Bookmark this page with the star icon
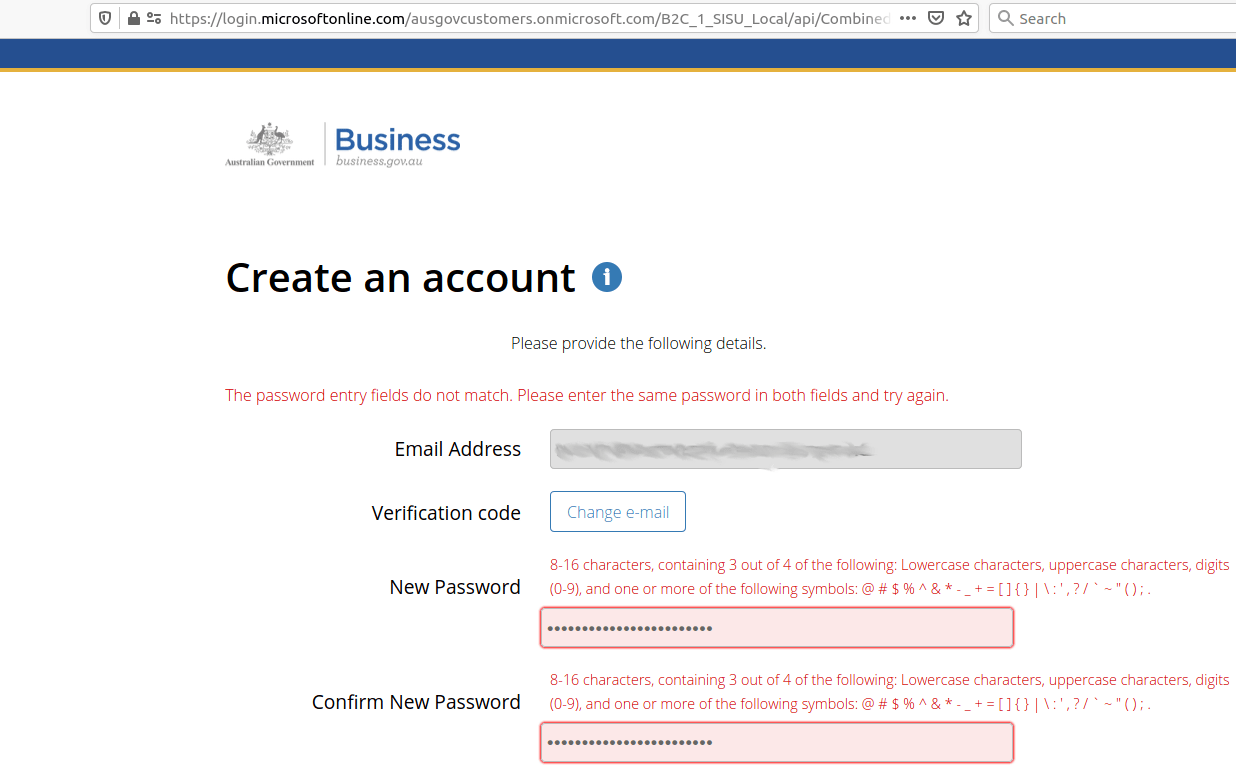 (x=963, y=17)
